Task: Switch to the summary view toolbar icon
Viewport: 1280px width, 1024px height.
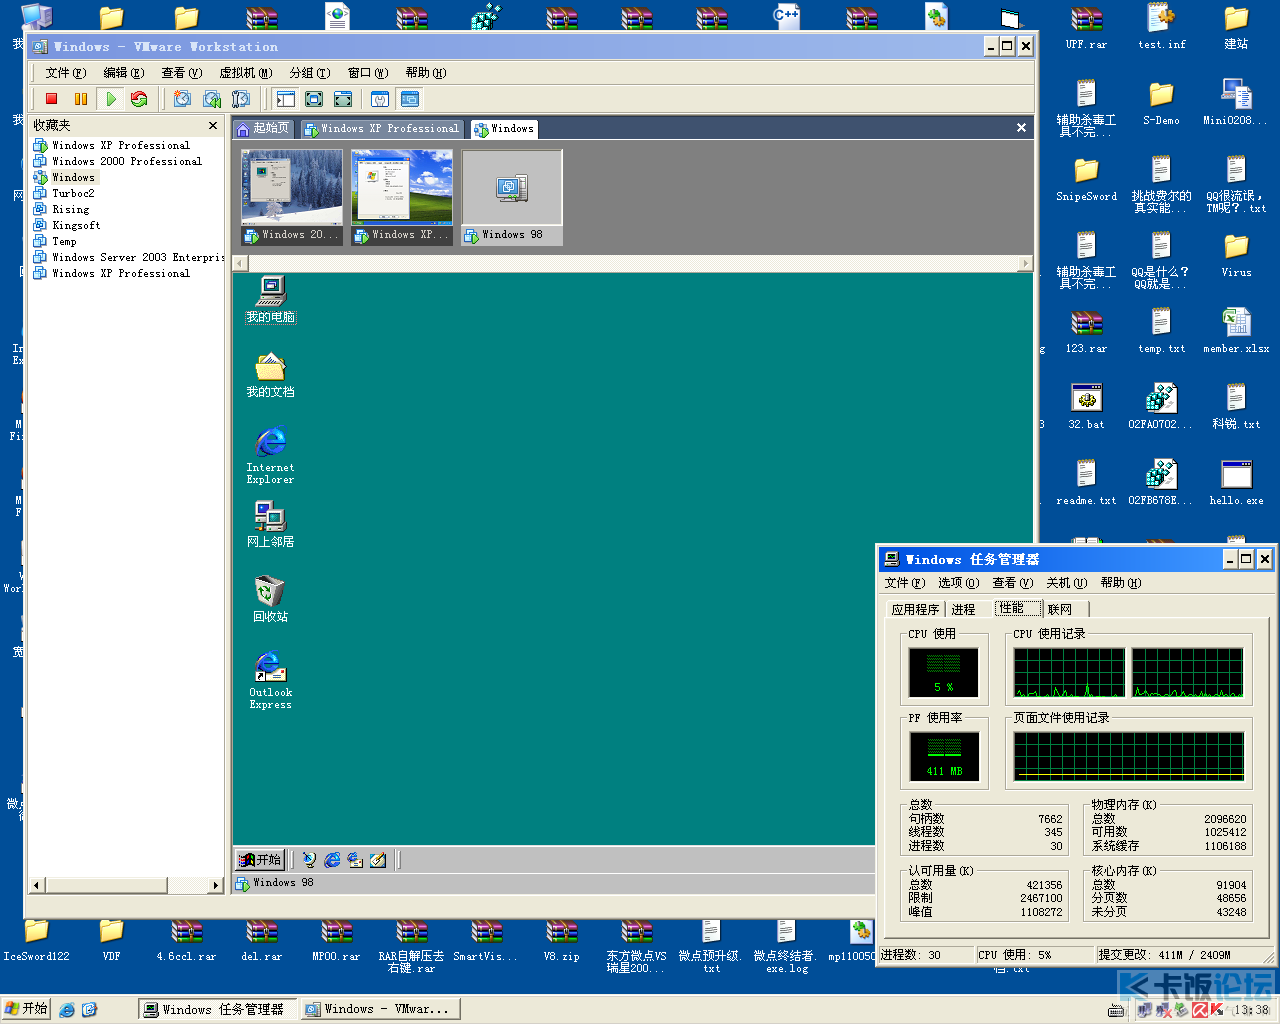Action: pos(380,99)
